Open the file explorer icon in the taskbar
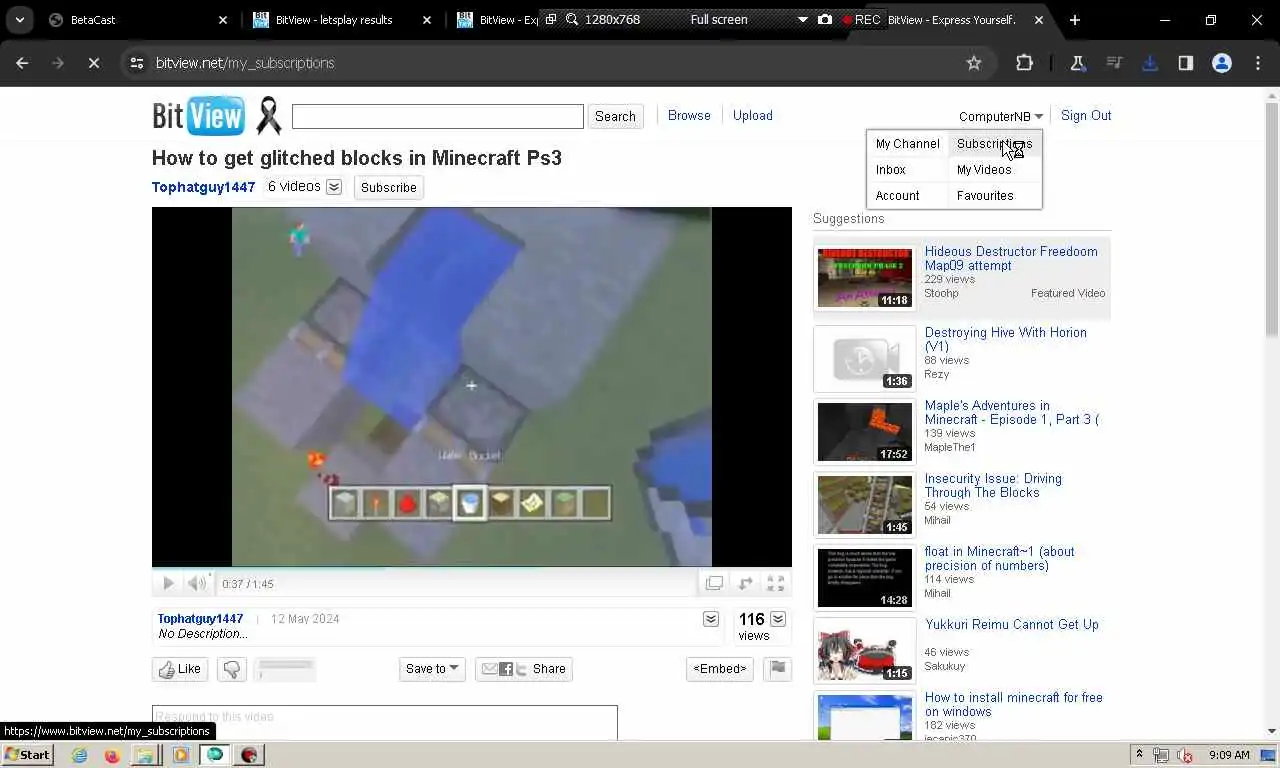The image size is (1280, 768). pos(146,755)
